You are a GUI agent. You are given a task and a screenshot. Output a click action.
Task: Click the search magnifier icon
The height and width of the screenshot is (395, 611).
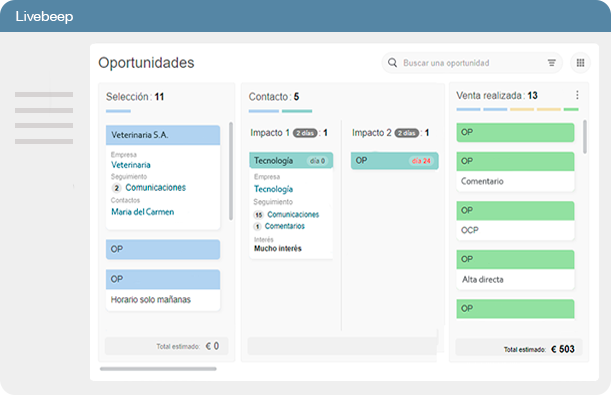tap(392, 63)
